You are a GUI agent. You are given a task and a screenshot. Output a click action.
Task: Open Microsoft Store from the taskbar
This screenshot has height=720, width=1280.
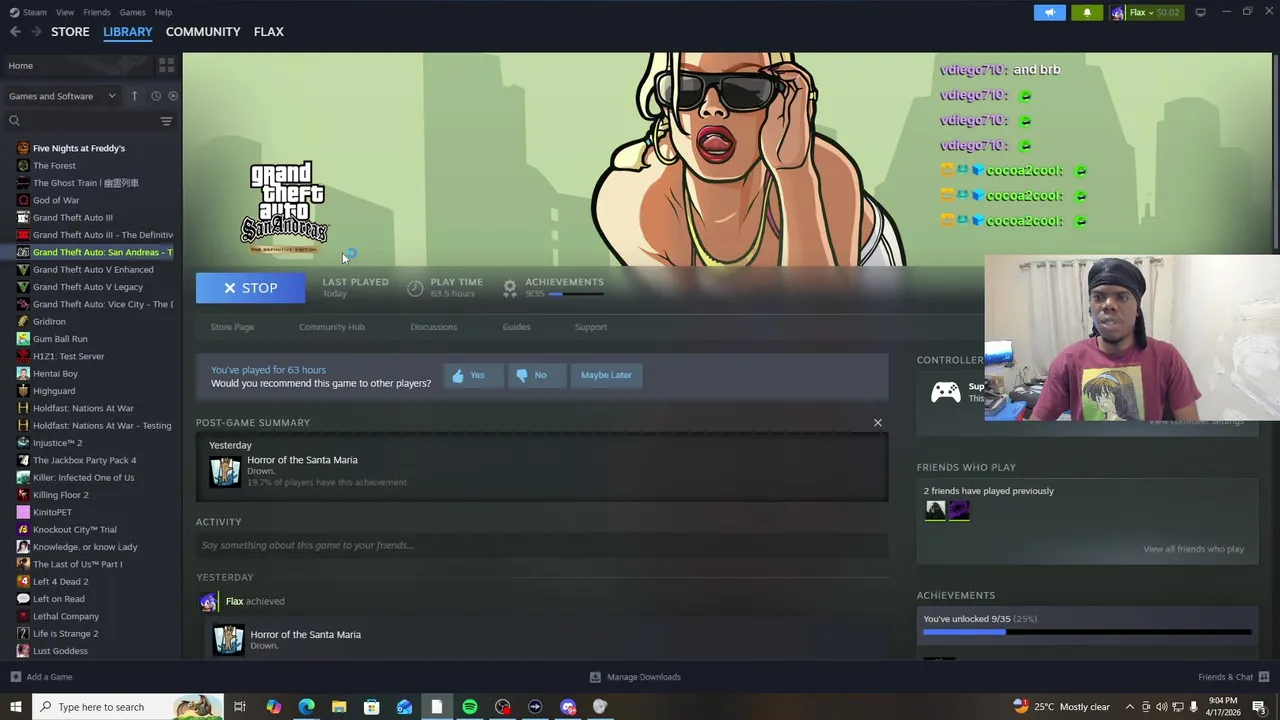click(371, 707)
